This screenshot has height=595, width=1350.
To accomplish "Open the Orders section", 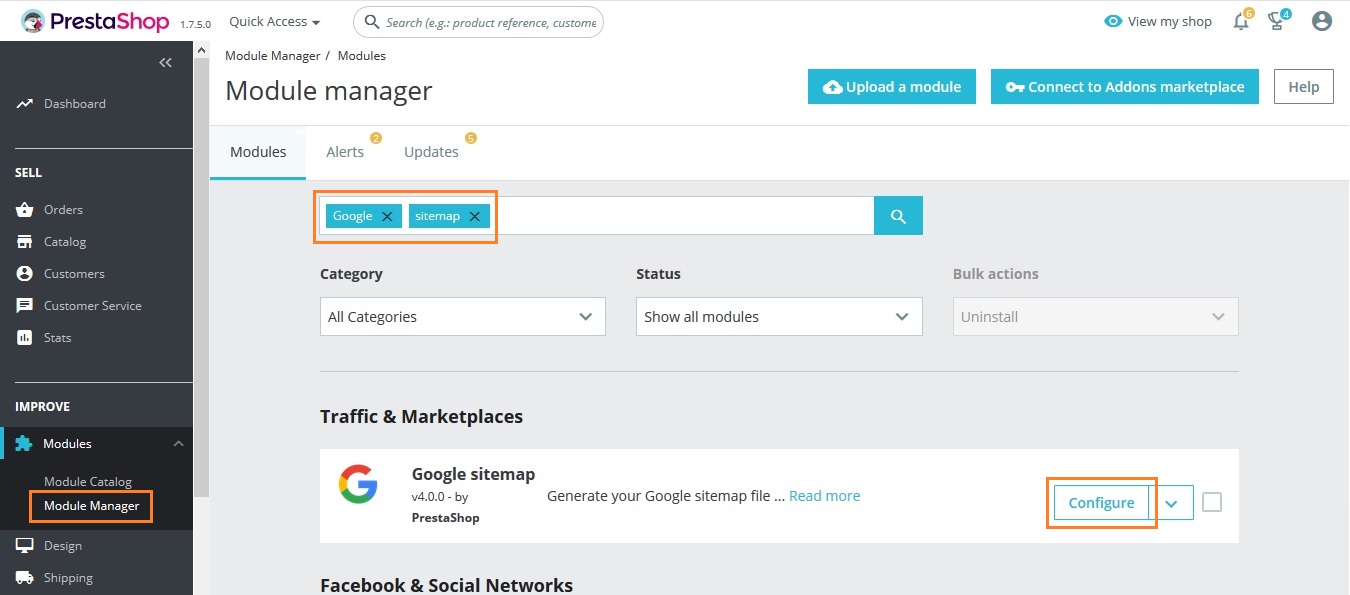I will coord(63,210).
